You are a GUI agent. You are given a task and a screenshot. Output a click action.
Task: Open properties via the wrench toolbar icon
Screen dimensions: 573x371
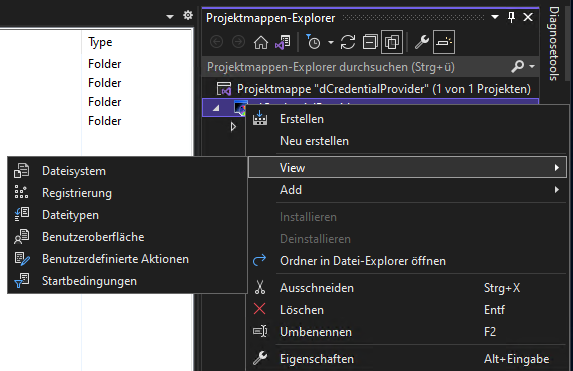[x=422, y=42]
